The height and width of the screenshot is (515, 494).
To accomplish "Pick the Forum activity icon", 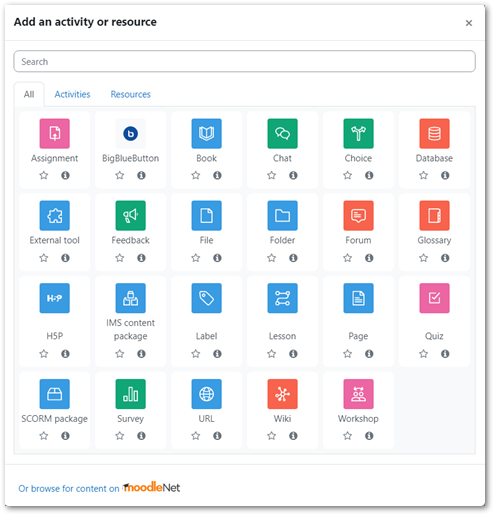I will [x=358, y=215].
